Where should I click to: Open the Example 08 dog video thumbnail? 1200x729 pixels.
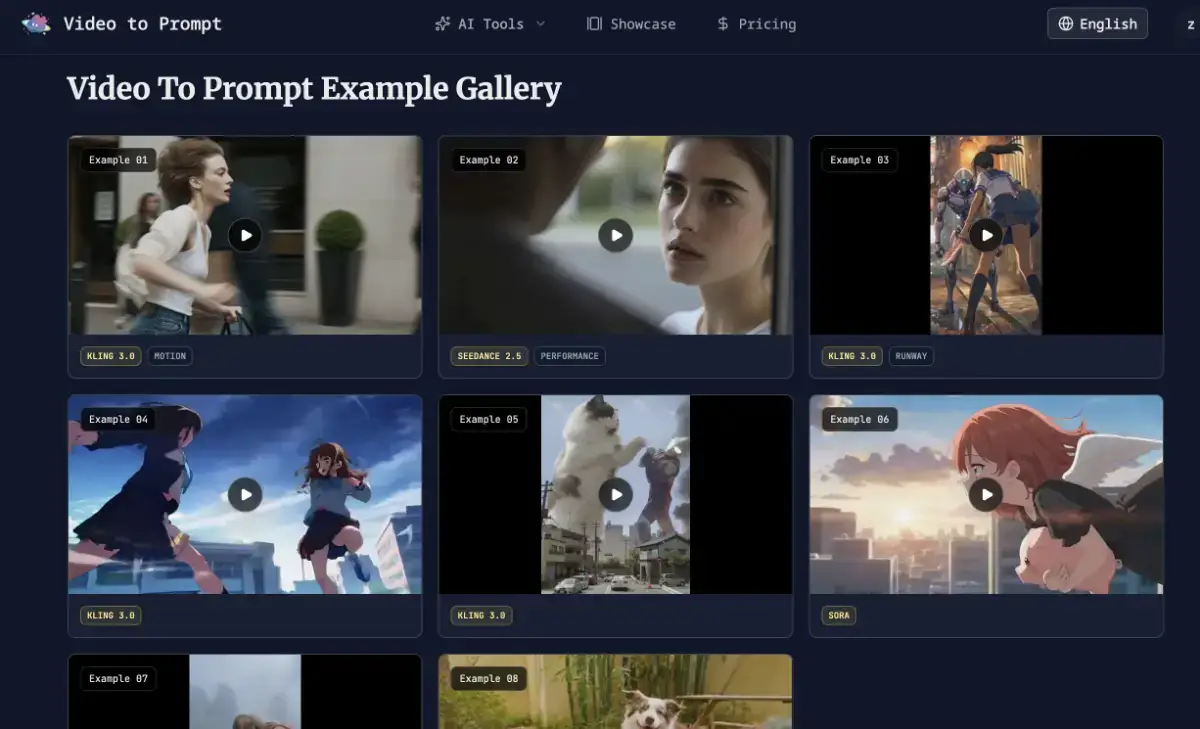click(616, 692)
